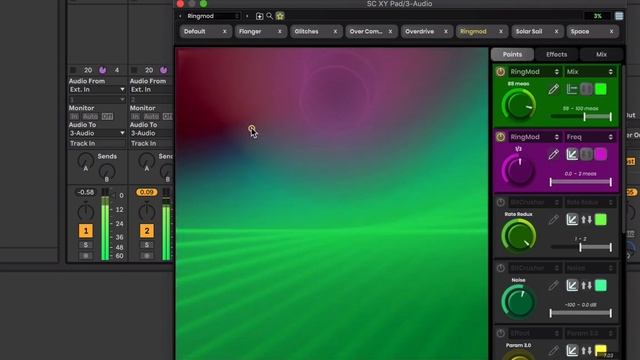This screenshot has width=640, height=360.
Task: Switch to the Mix tab
Action: [601, 54]
